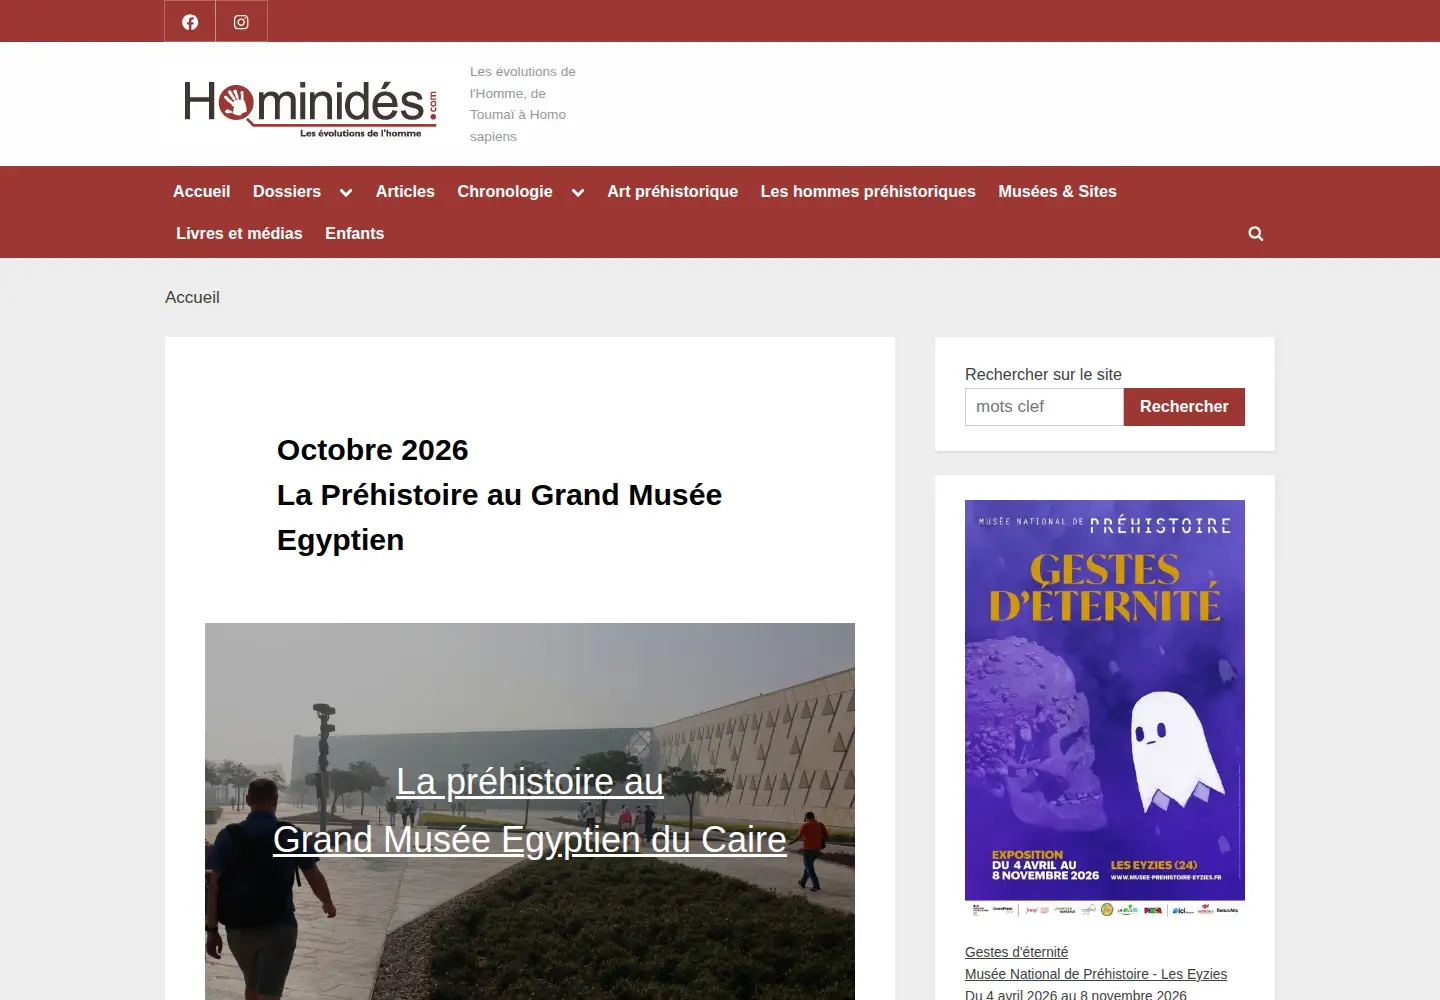Expand the Dossiers submenu chevron
Viewport: 1440px width, 1000px height.
coord(346,192)
